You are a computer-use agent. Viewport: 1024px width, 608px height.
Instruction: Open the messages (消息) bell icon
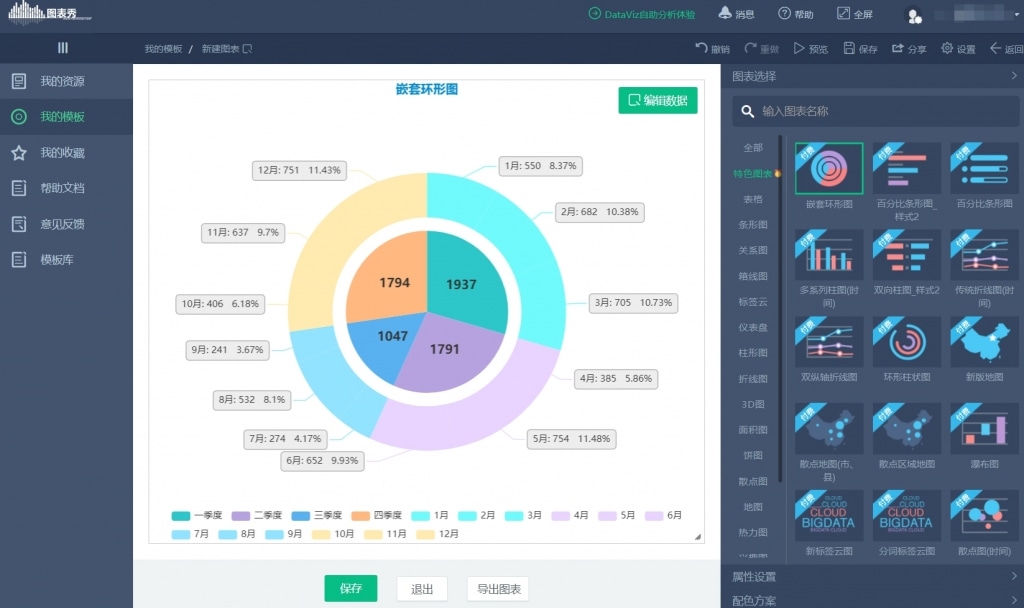725,14
